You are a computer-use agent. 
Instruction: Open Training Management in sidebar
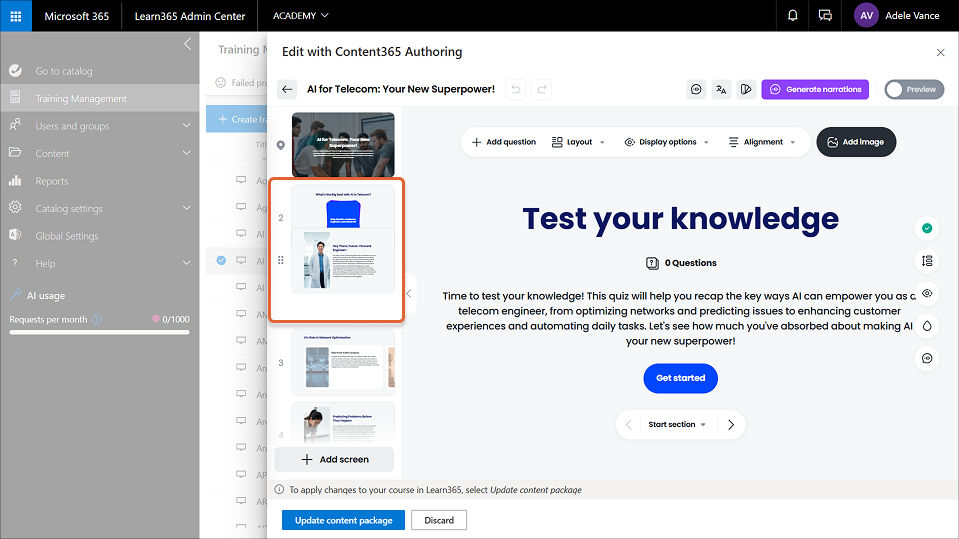[x=81, y=99]
